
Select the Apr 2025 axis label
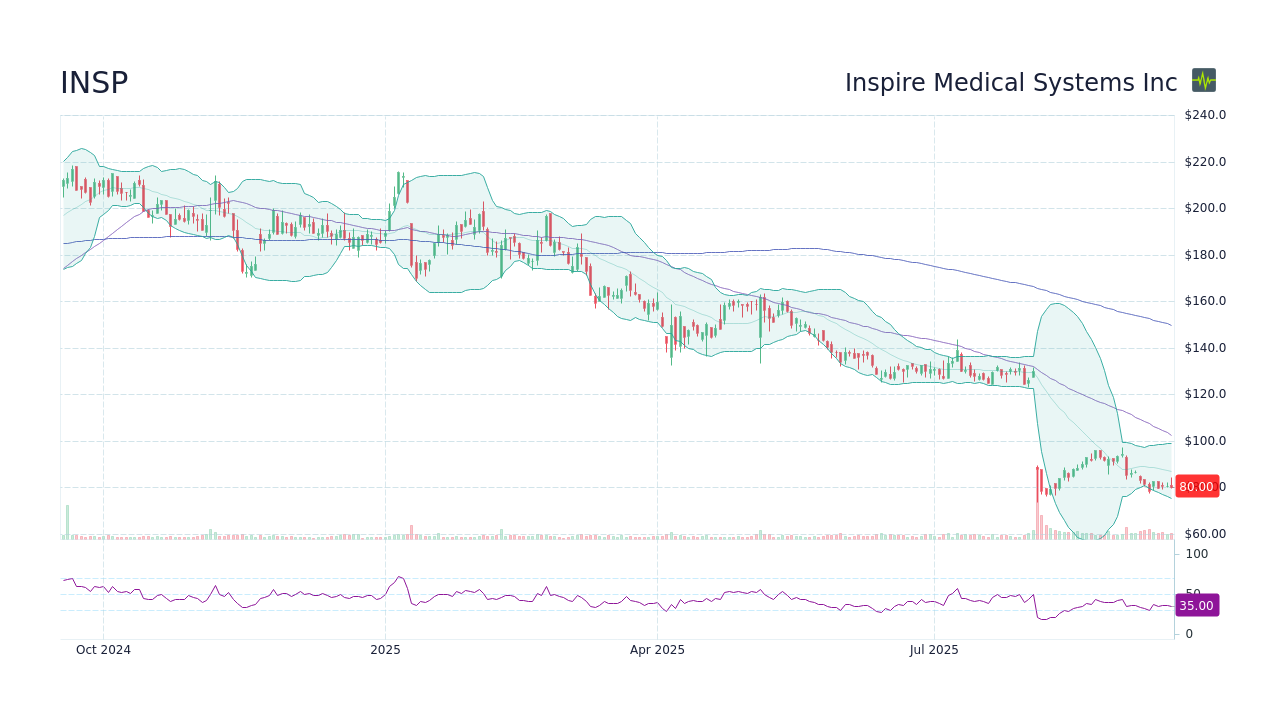pos(657,649)
